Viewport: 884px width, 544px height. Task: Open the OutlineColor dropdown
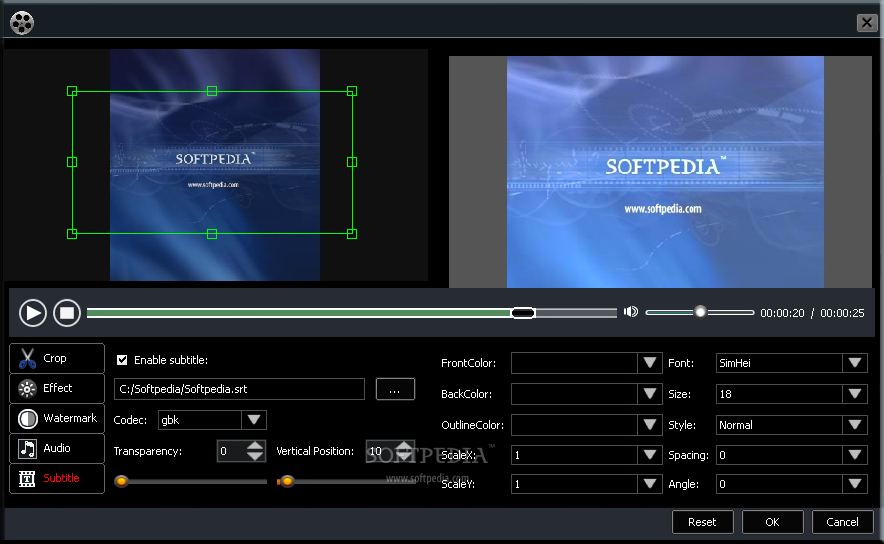[x=649, y=425]
